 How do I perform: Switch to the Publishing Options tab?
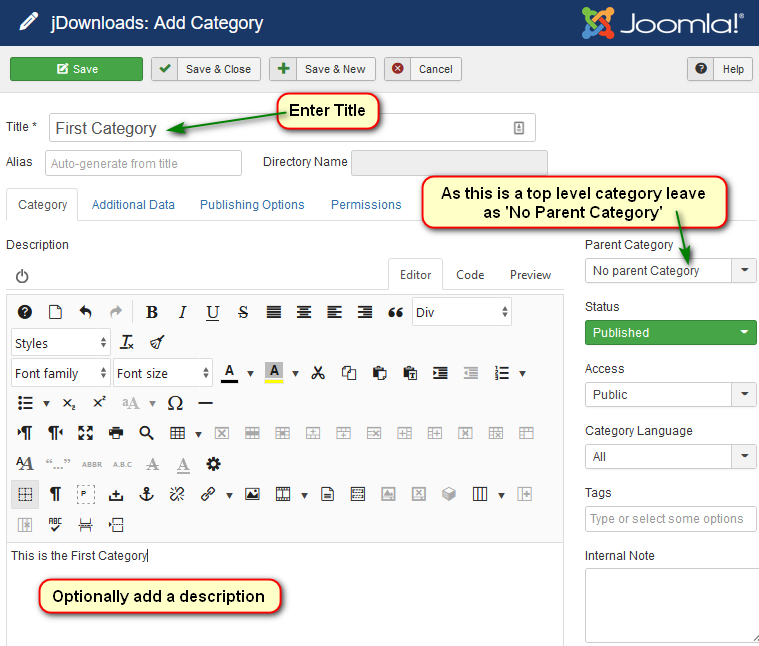pos(252,205)
